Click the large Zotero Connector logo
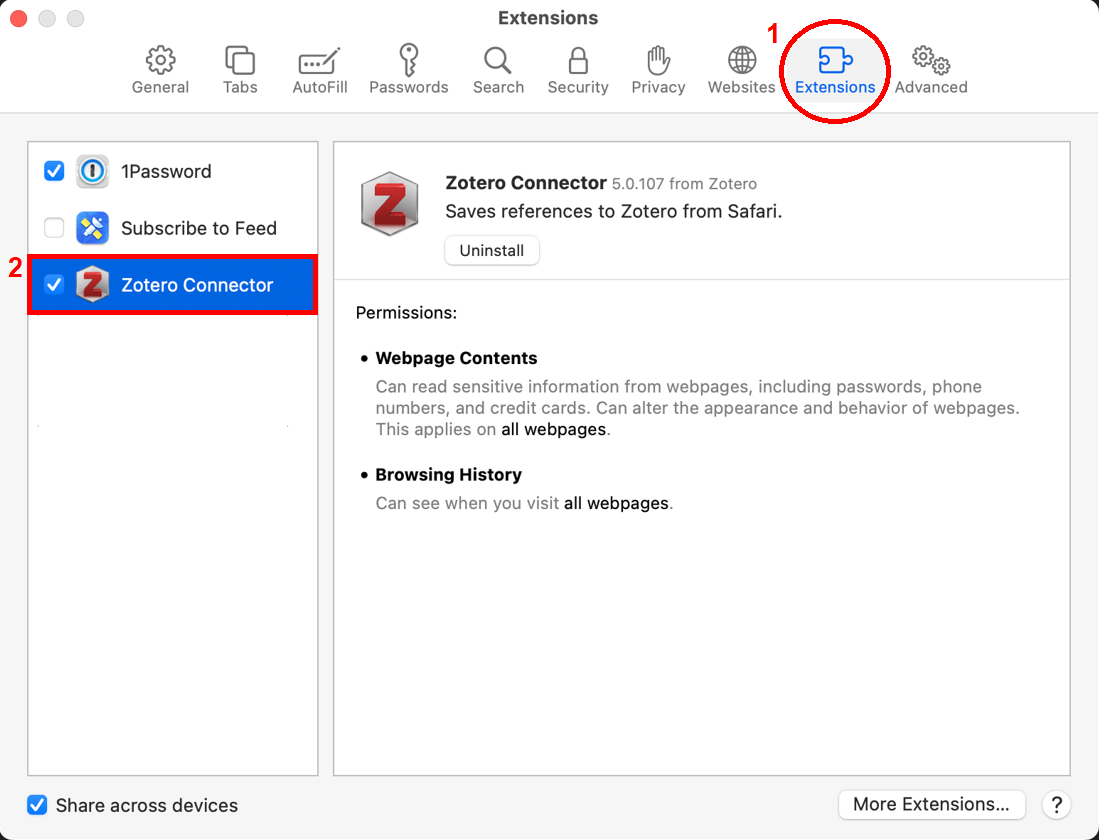This screenshot has height=840, width=1099. click(388, 204)
